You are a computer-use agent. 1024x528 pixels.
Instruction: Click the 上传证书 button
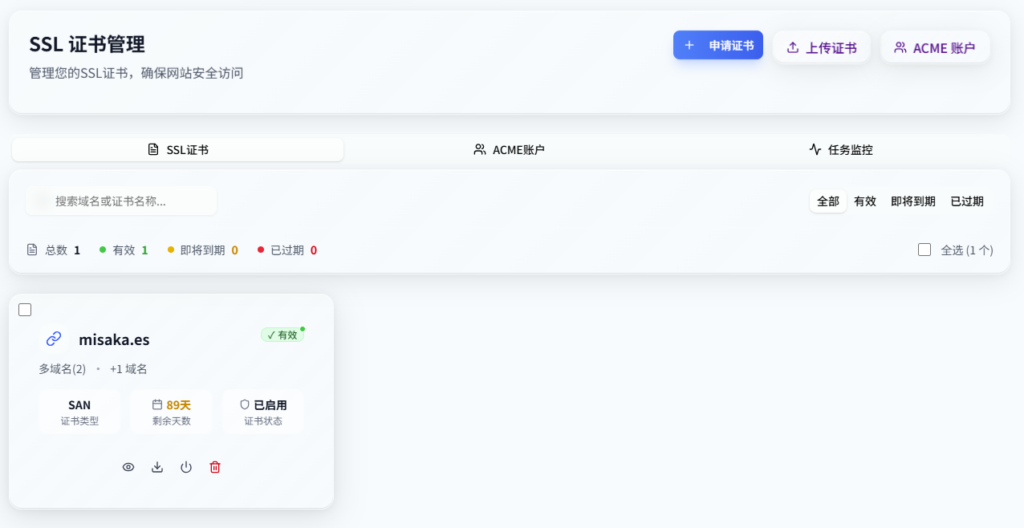tap(821, 47)
